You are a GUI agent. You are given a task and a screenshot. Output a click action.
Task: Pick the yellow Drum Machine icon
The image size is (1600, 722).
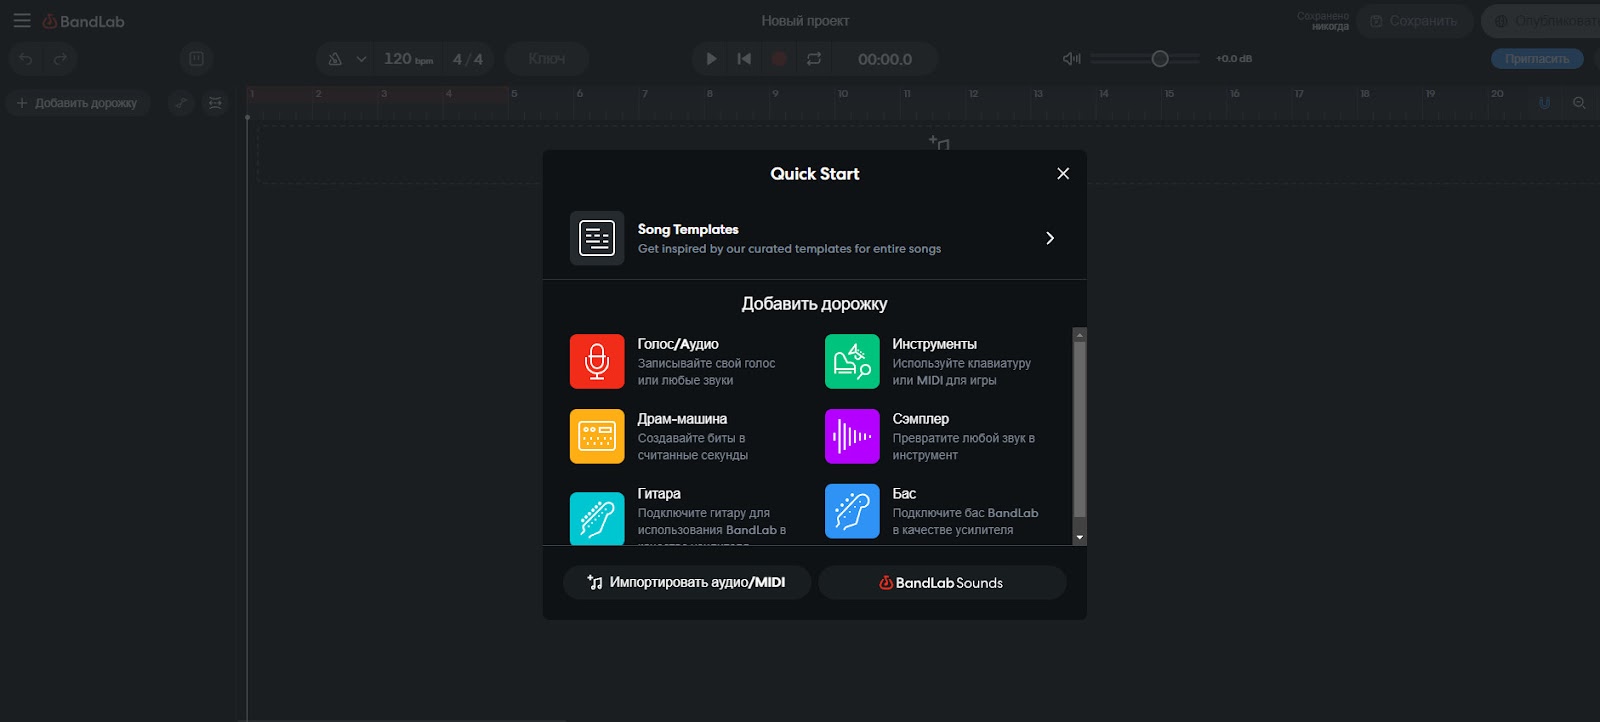[x=597, y=436]
